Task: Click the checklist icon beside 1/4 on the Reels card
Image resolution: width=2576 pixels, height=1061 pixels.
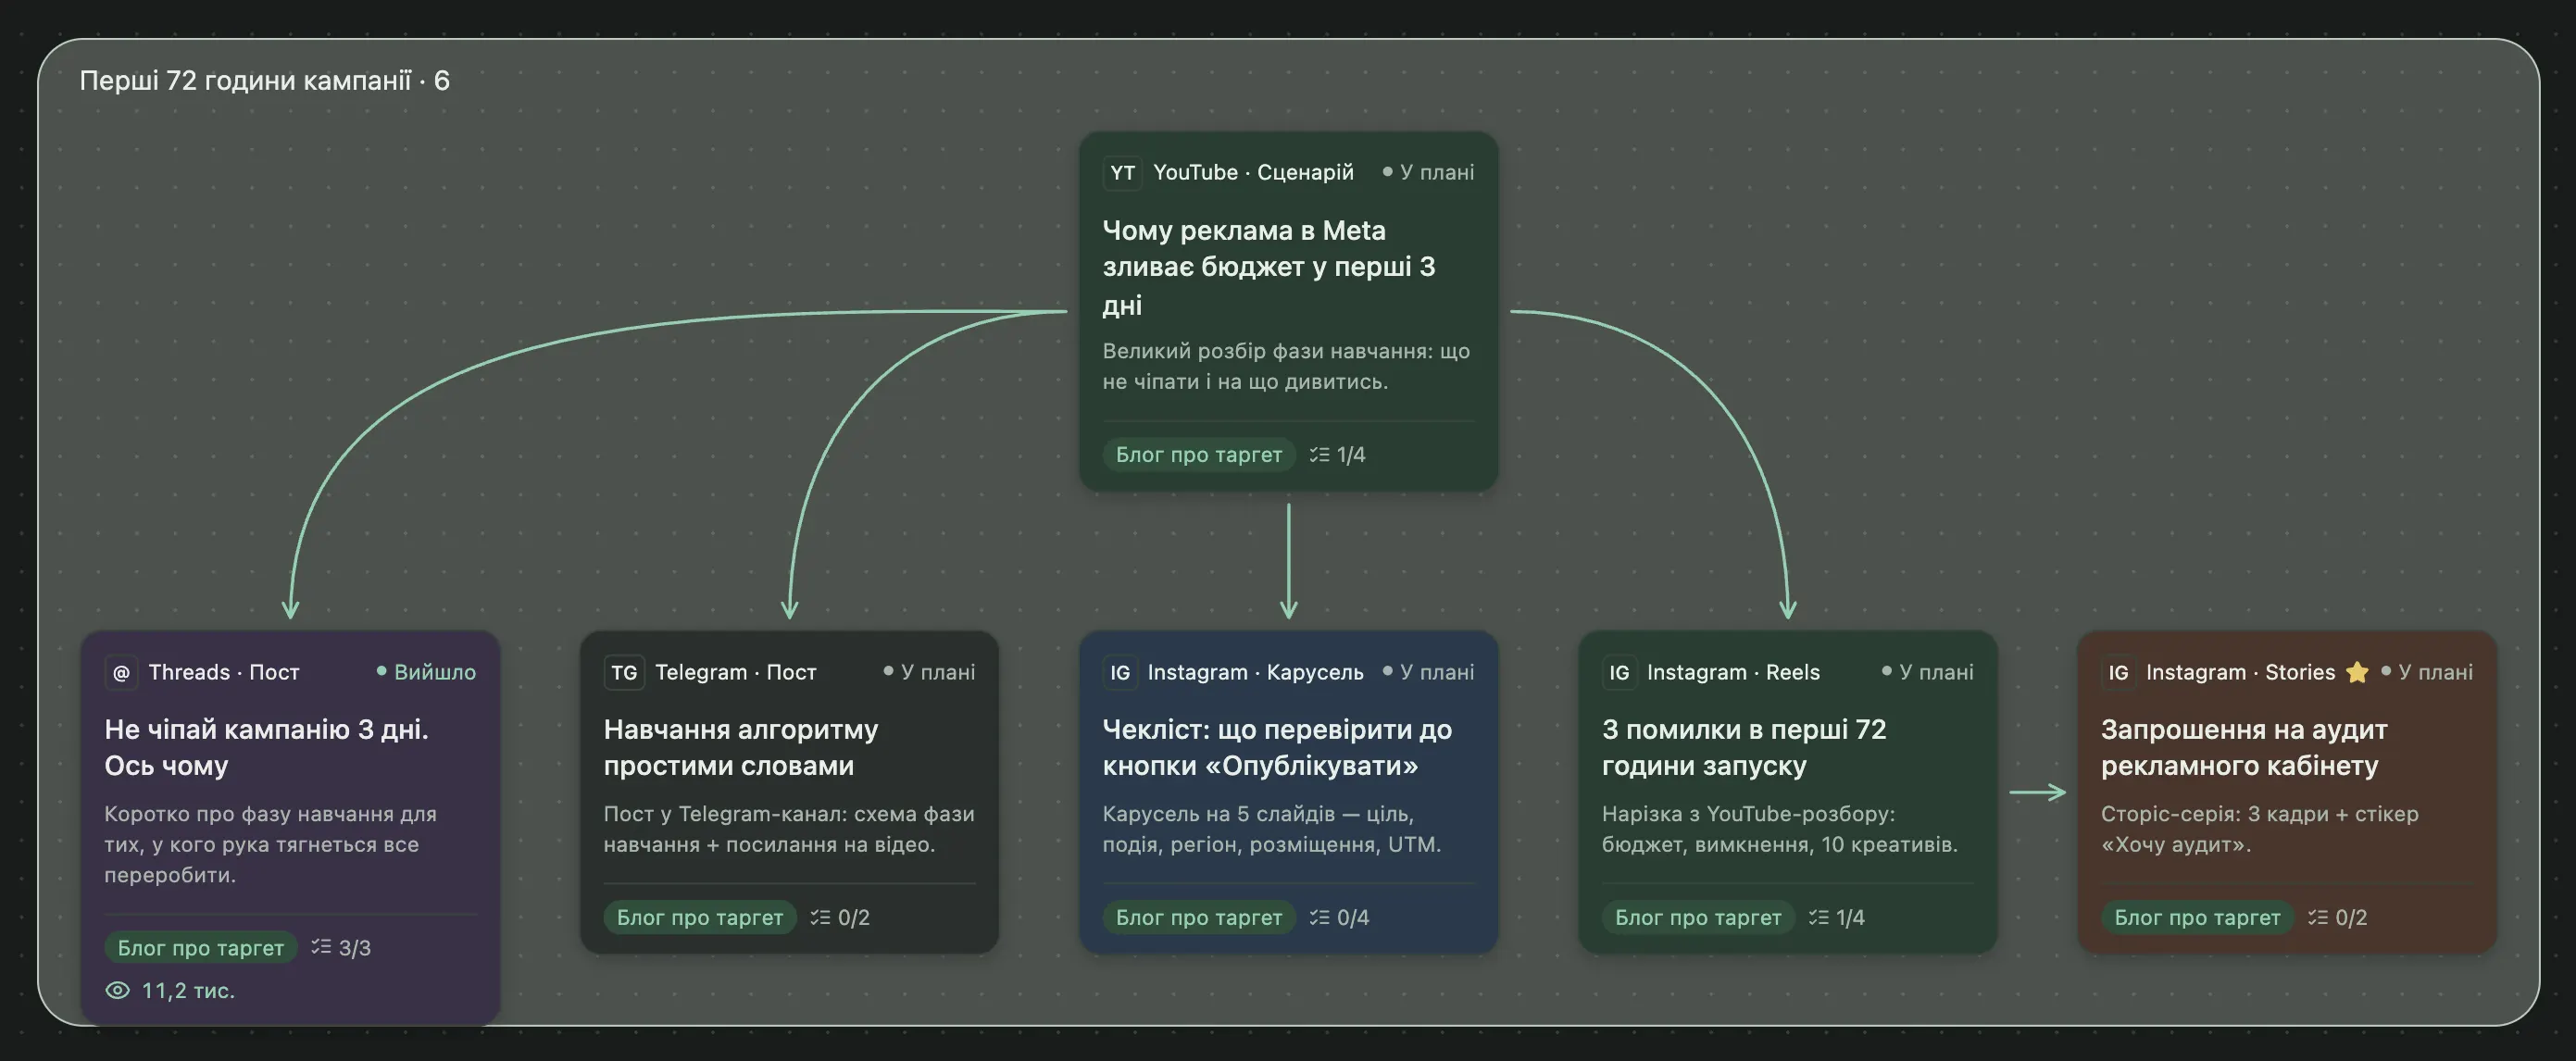Action: tap(1818, 917)
